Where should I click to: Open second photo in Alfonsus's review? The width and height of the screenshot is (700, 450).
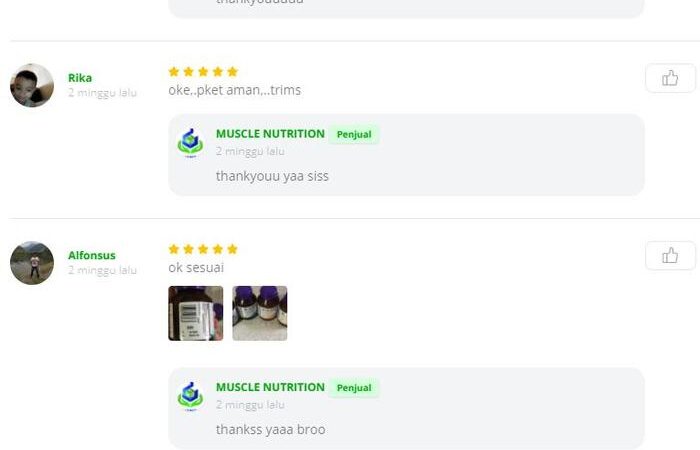click(260, 313)
